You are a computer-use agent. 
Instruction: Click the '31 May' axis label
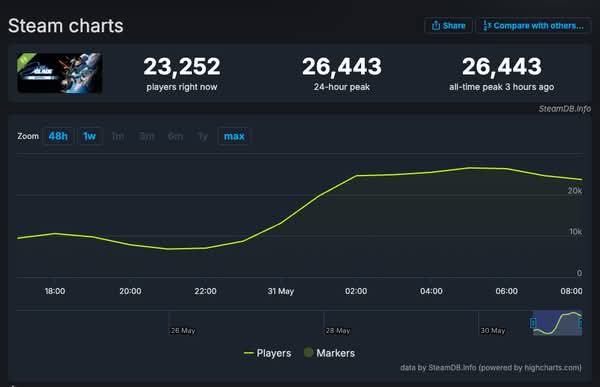[280, 291]
